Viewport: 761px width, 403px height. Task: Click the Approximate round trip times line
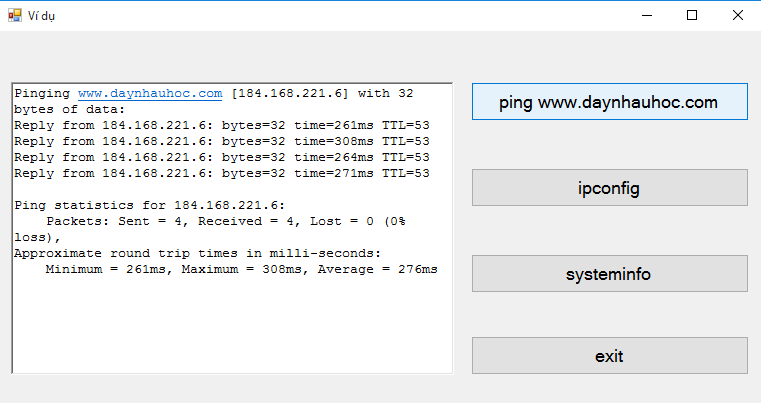[x=197, y=254]
